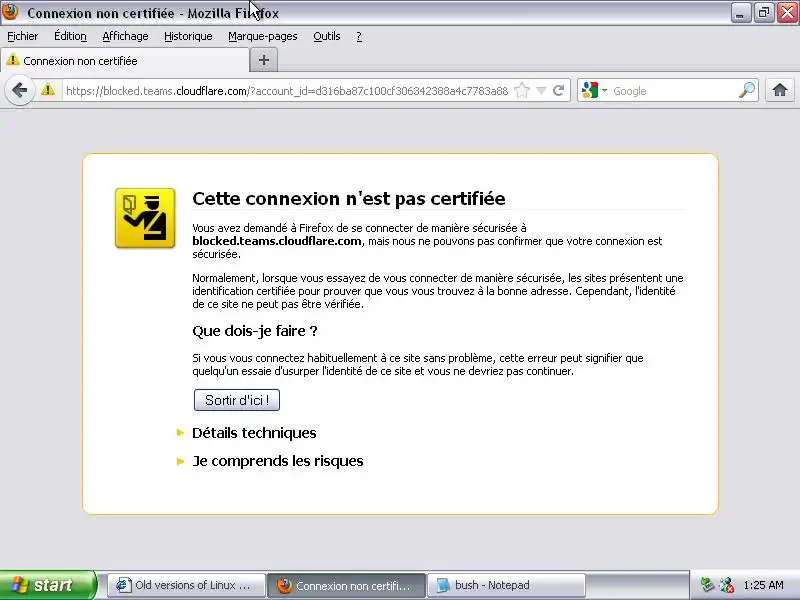Screen dimensions: 800x600
Task: Bookmark this page with the star icon
Action: 521,91
